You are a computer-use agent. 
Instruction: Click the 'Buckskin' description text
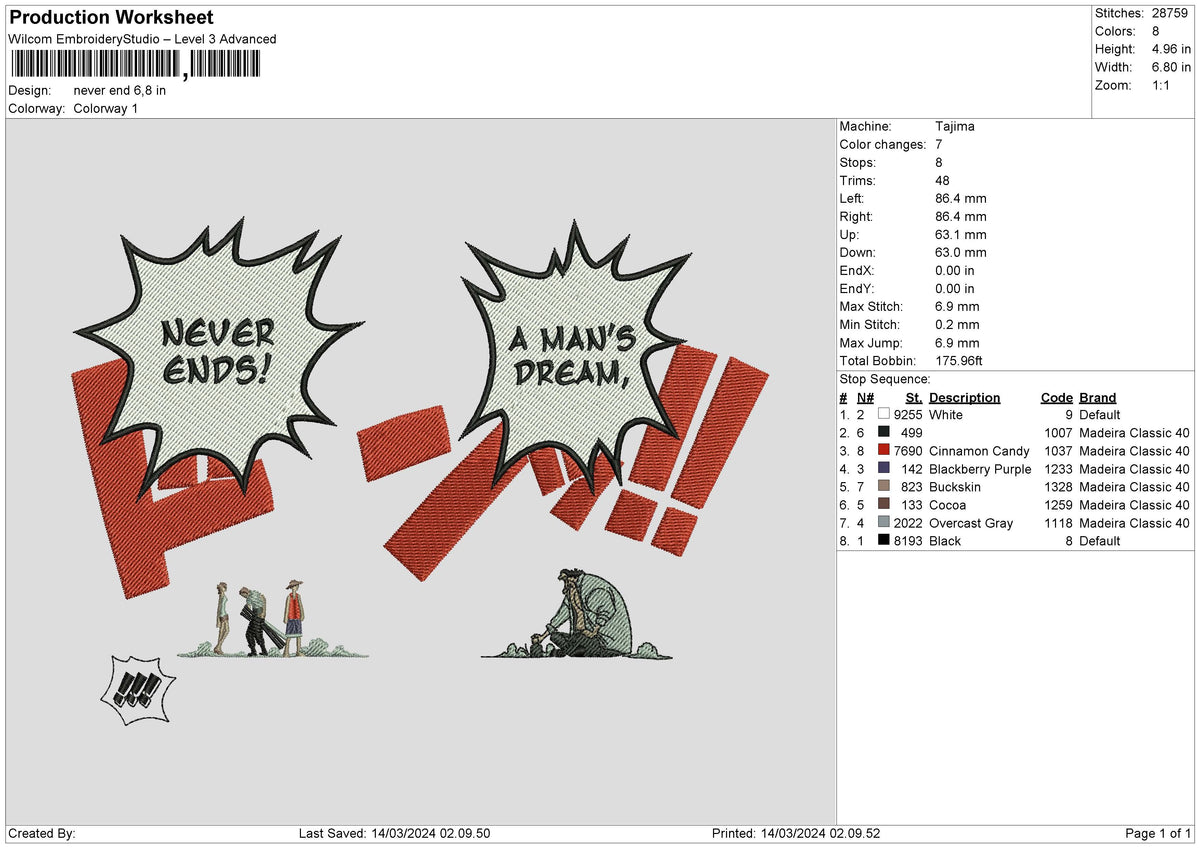coord(955,487)
